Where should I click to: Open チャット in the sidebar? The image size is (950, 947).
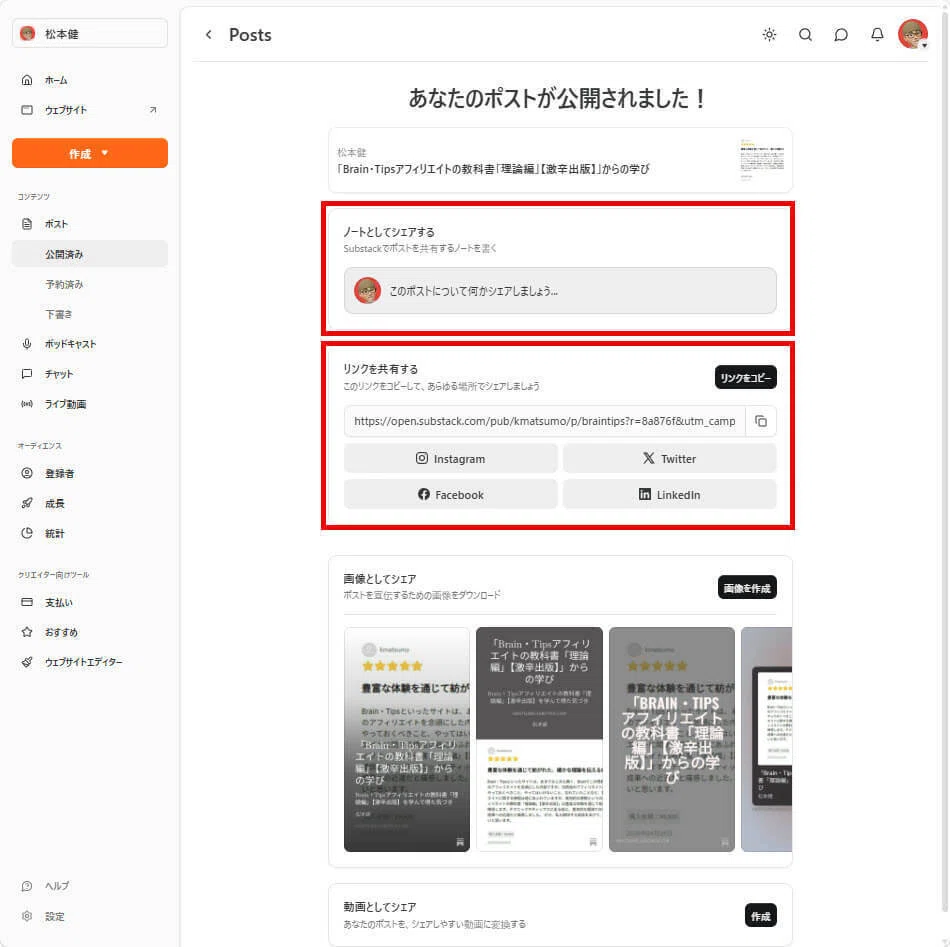coord(90,374)
